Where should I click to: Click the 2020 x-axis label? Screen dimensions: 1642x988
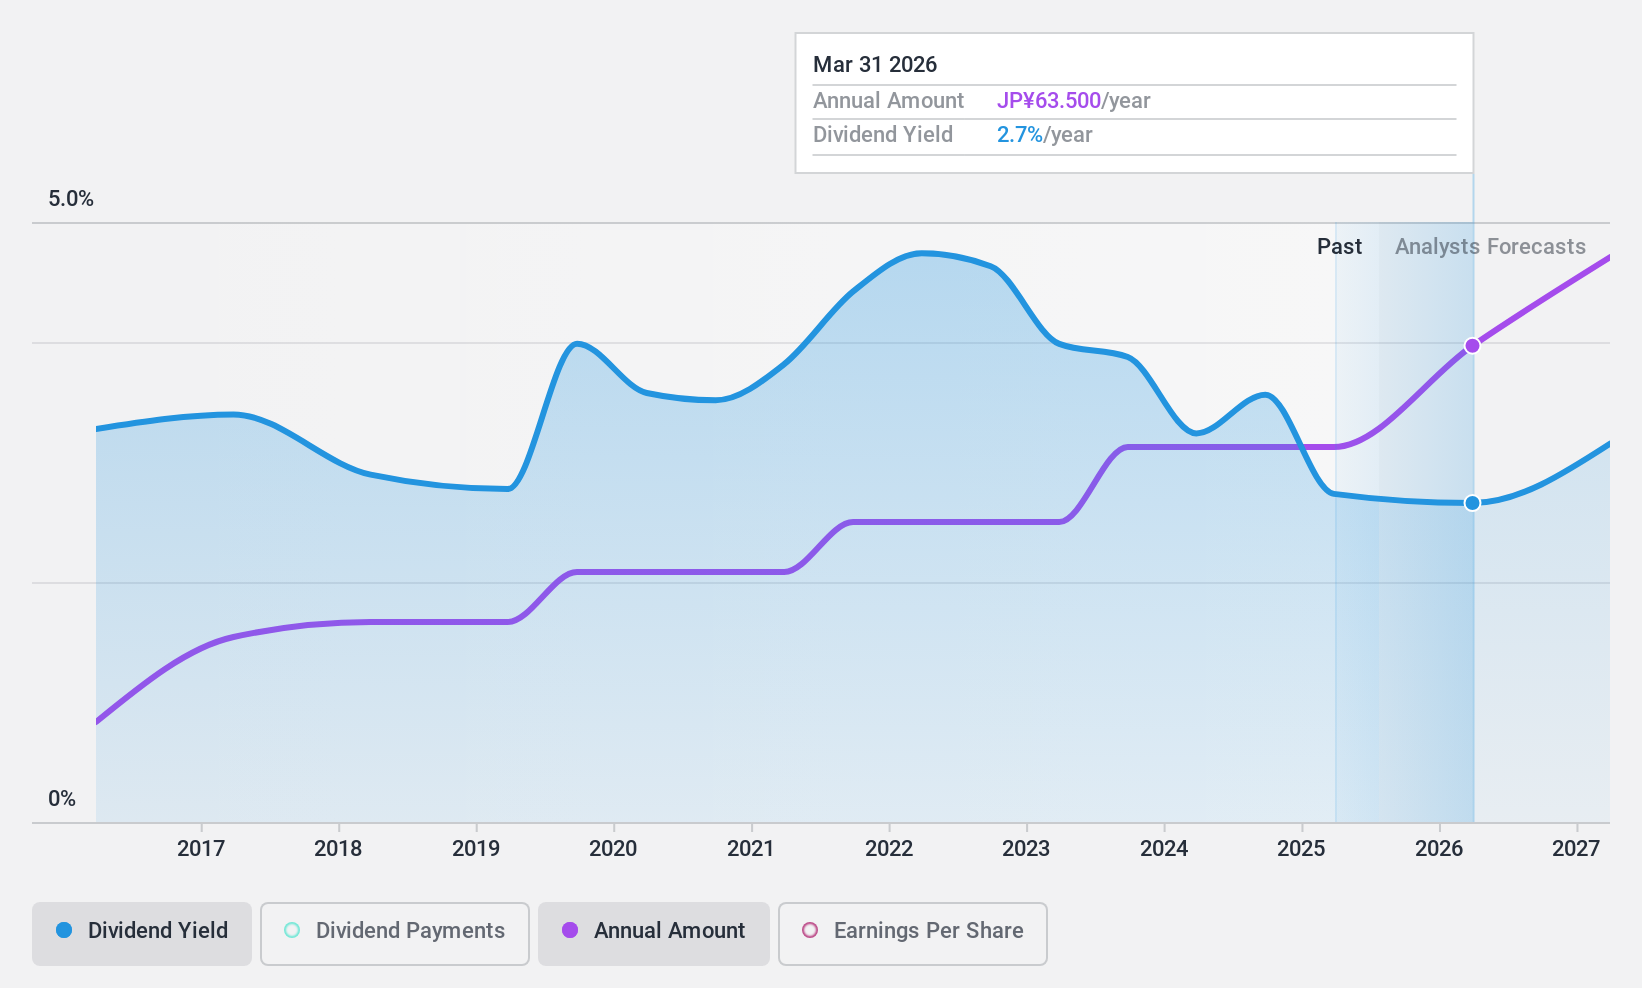point(613,849)
